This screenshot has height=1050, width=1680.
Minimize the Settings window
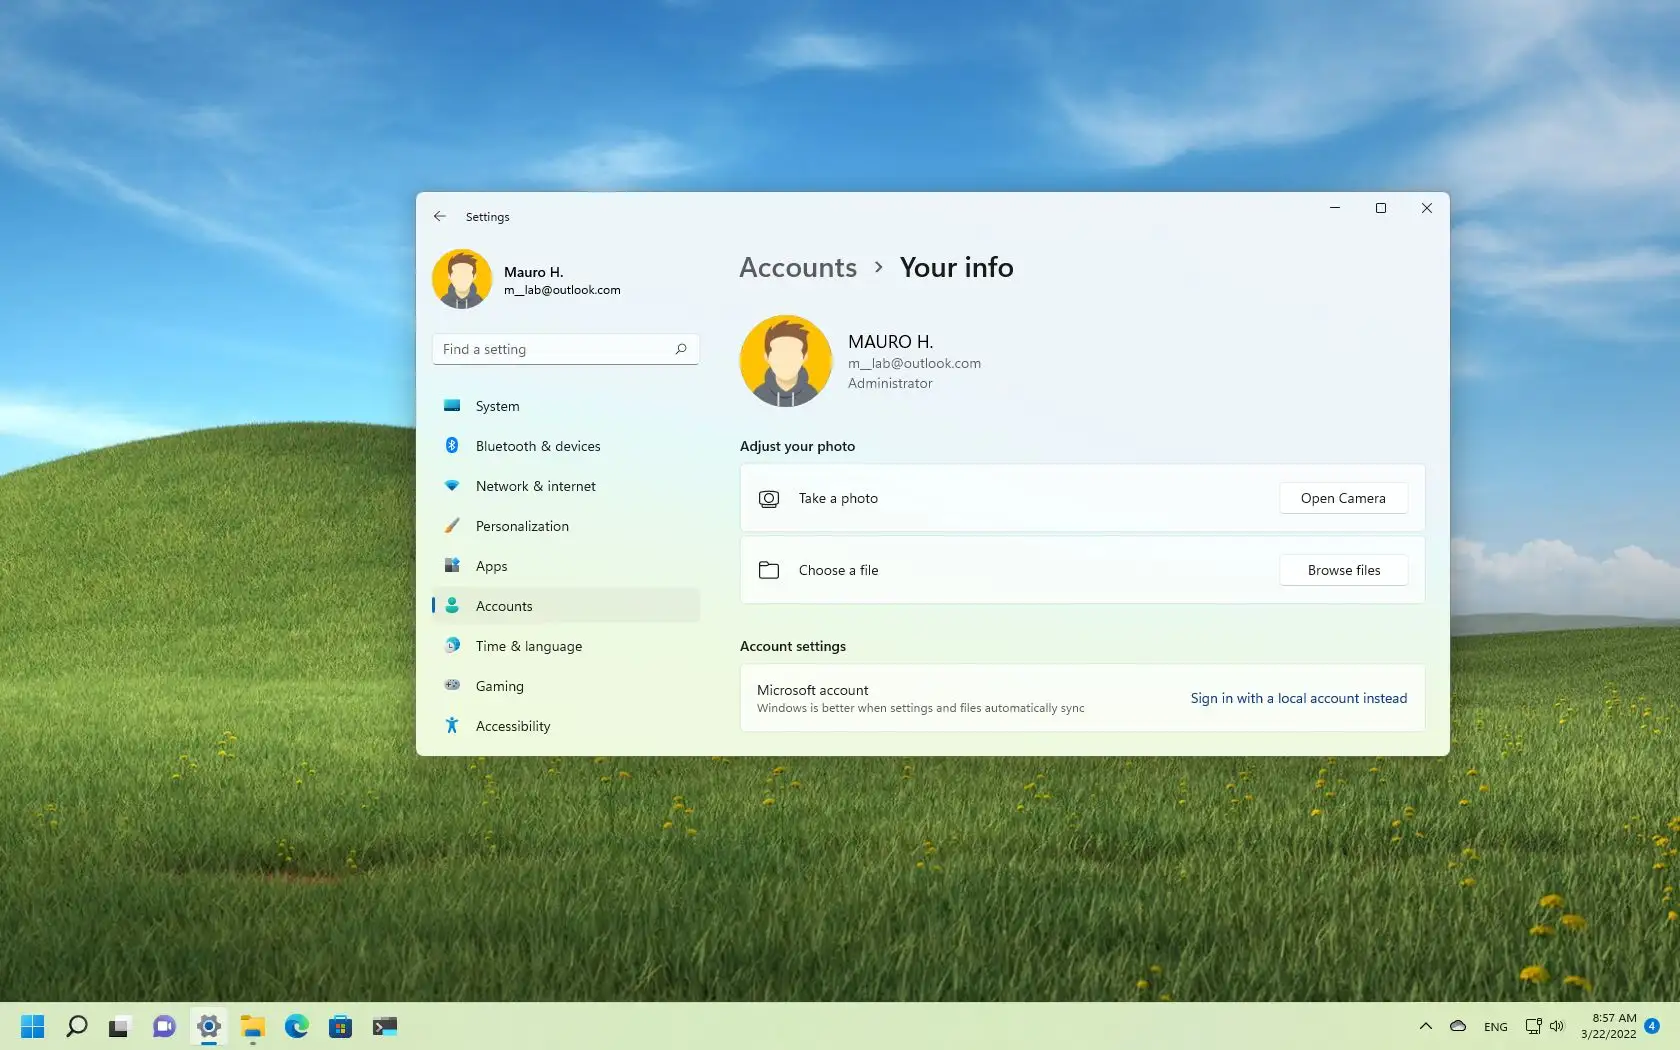[x=1334, y=208]
